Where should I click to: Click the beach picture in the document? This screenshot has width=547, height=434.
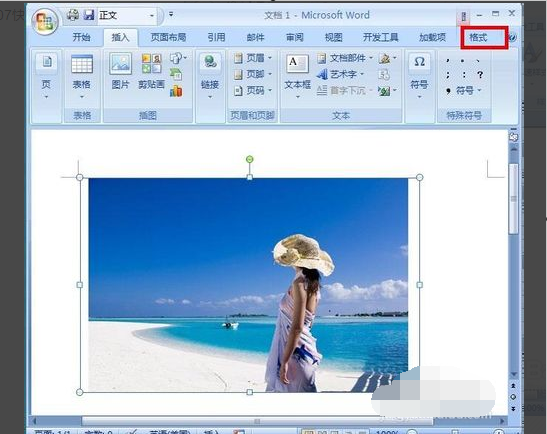pos(248,285)
